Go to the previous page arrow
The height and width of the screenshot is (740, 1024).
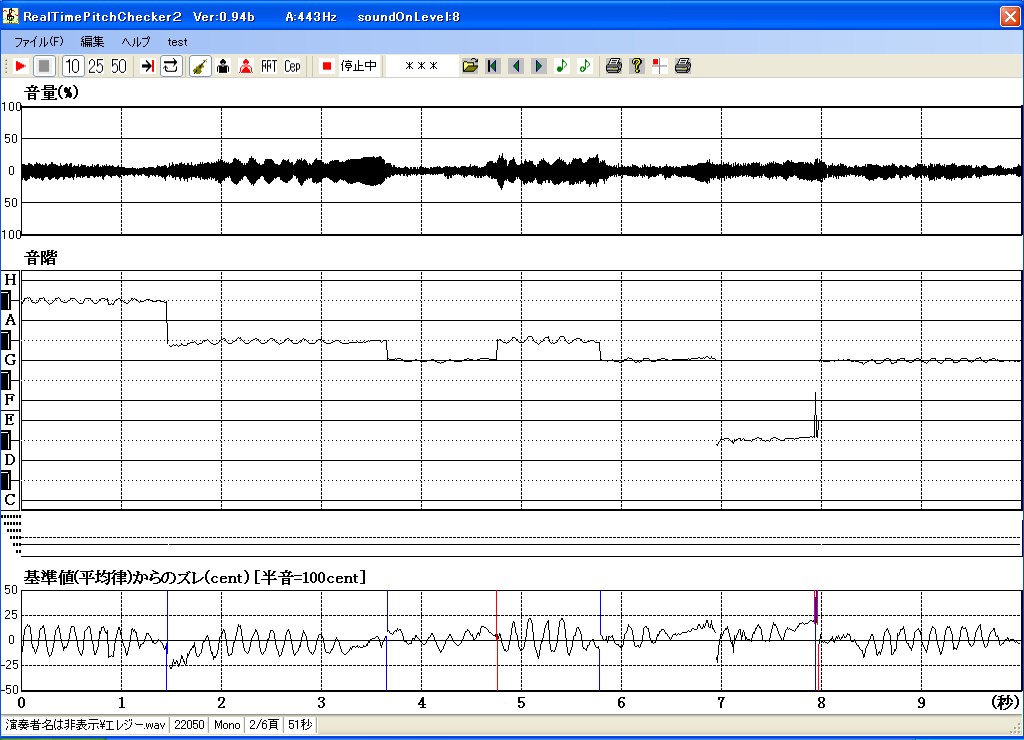516,66
